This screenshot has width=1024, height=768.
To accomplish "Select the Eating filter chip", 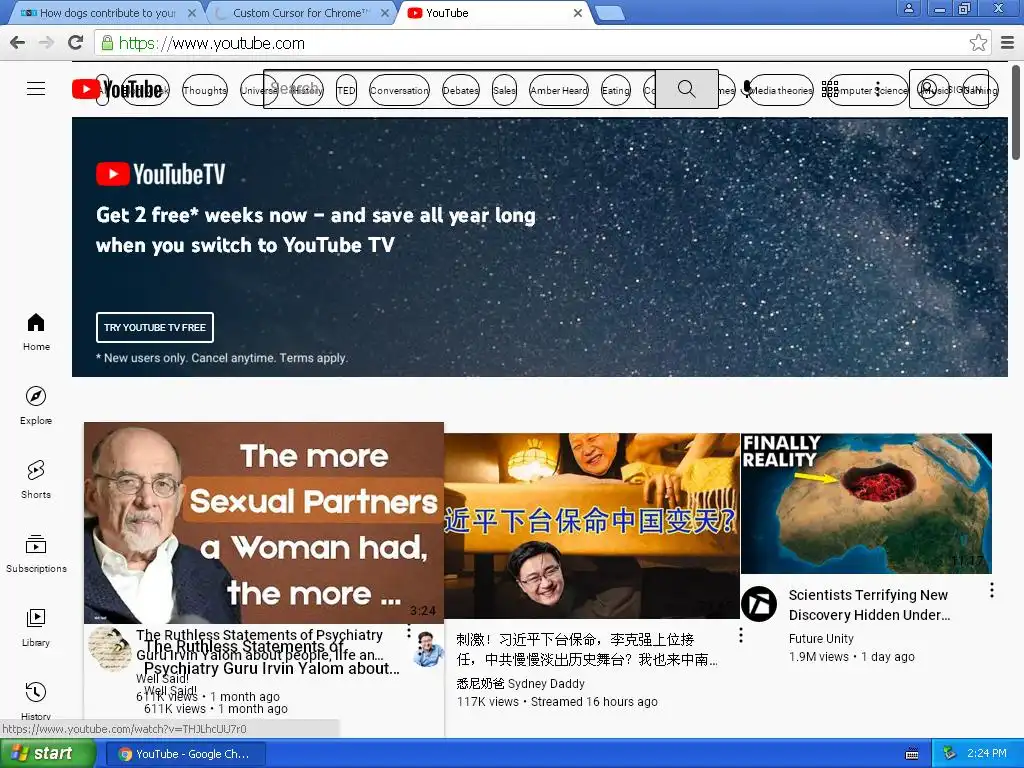I will pyautogui.click(x=615, y=91).
